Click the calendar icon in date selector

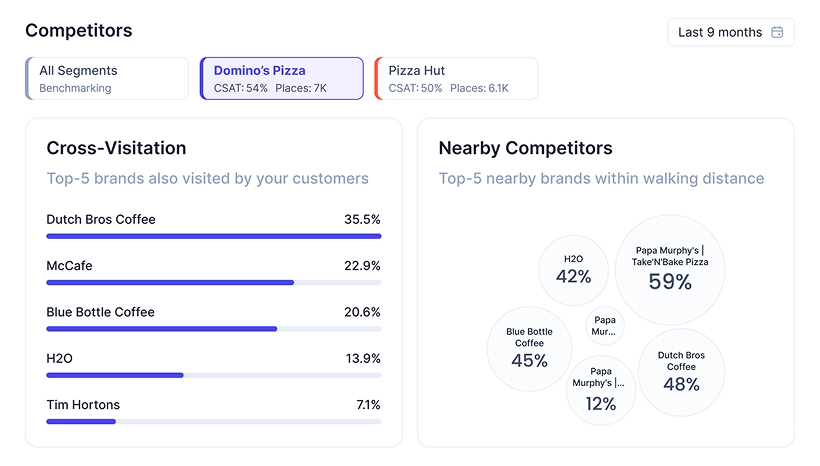tap(777, 32)
